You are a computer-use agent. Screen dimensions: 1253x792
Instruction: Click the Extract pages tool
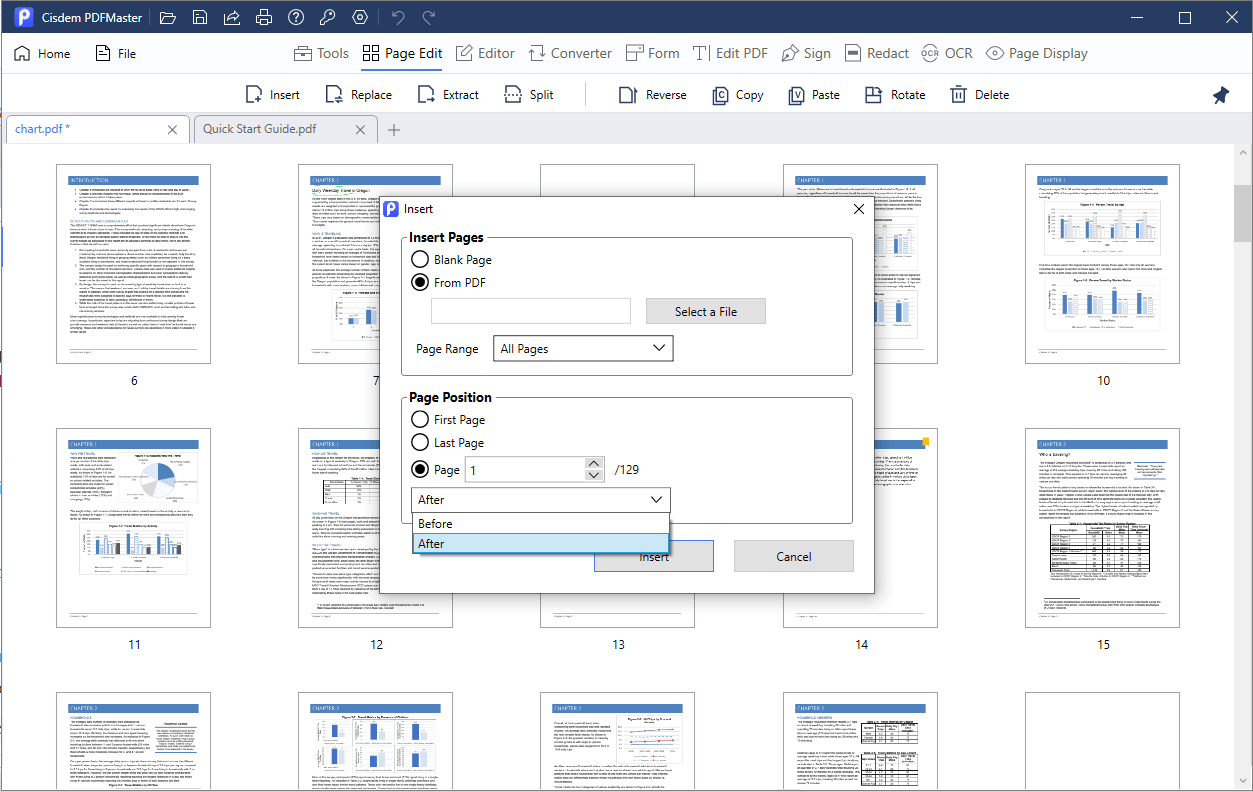click(449, 95)
